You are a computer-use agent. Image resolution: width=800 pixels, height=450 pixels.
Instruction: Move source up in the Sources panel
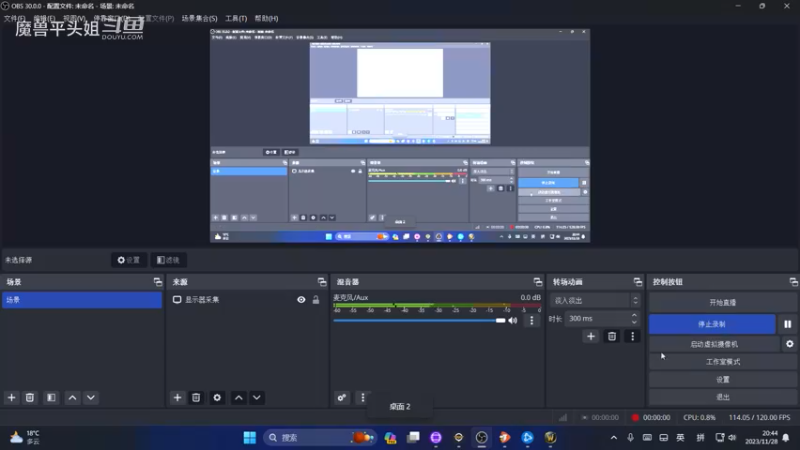click(x=238, y=397)
